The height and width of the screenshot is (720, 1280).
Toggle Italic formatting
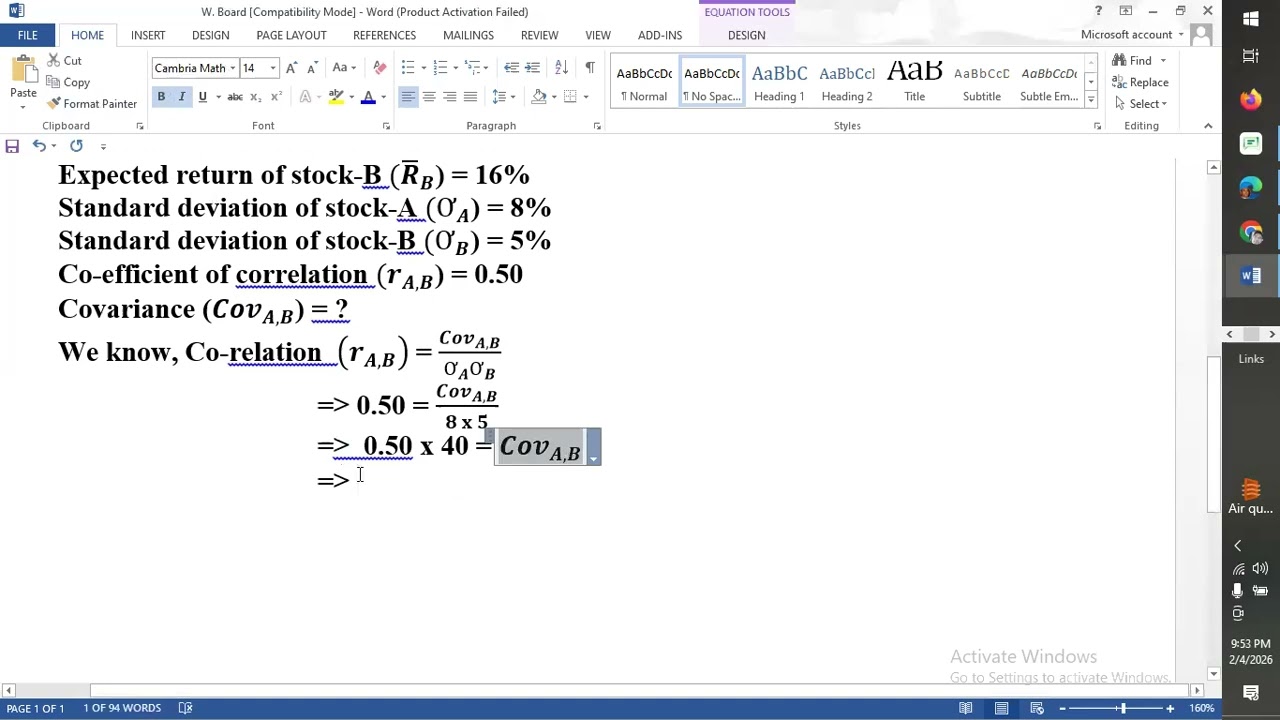coord(181,97)
